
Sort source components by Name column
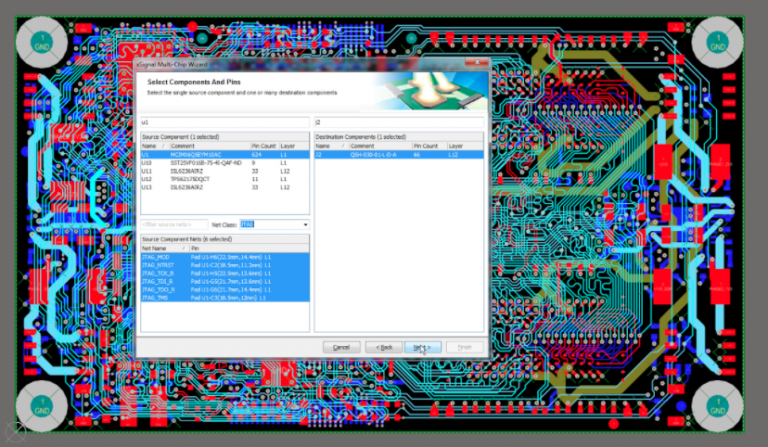pyautogui.click(x=151, y=146)
